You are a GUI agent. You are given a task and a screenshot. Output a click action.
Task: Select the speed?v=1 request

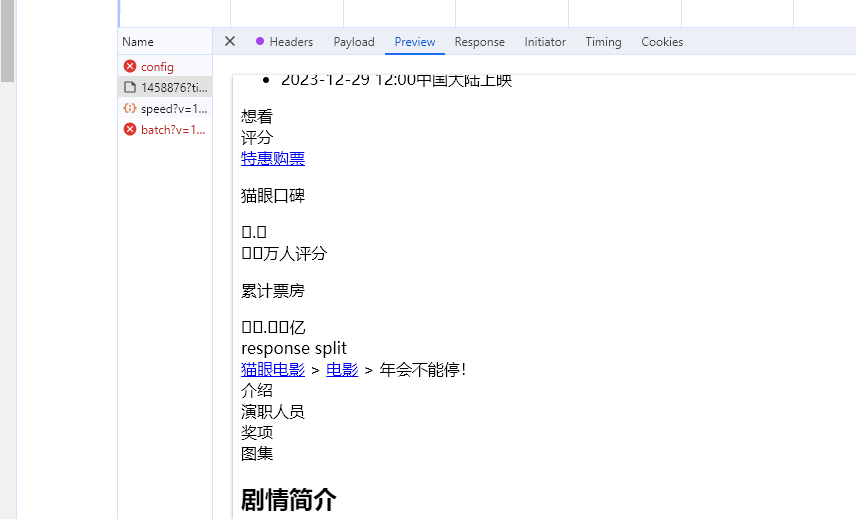point(165,109)
